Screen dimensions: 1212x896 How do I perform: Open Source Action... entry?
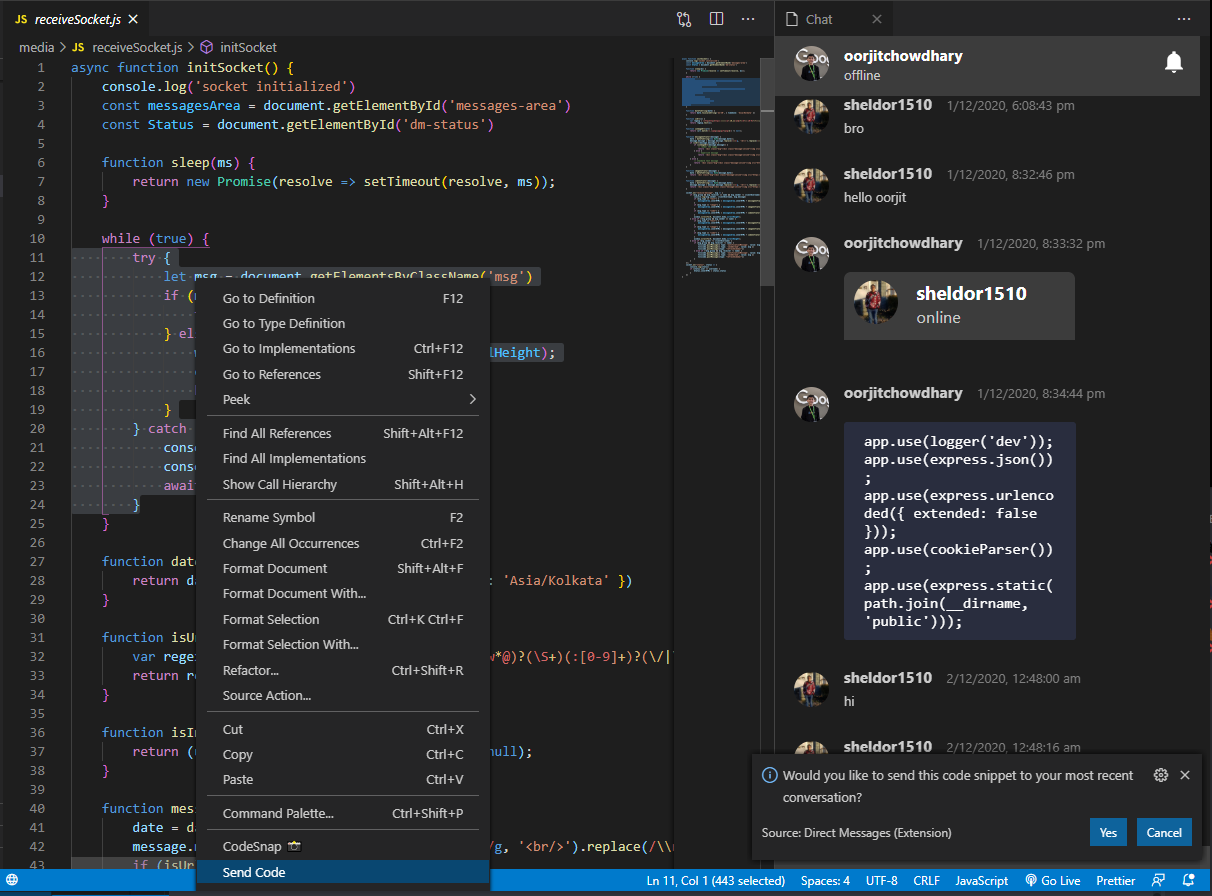click(342, 695)
